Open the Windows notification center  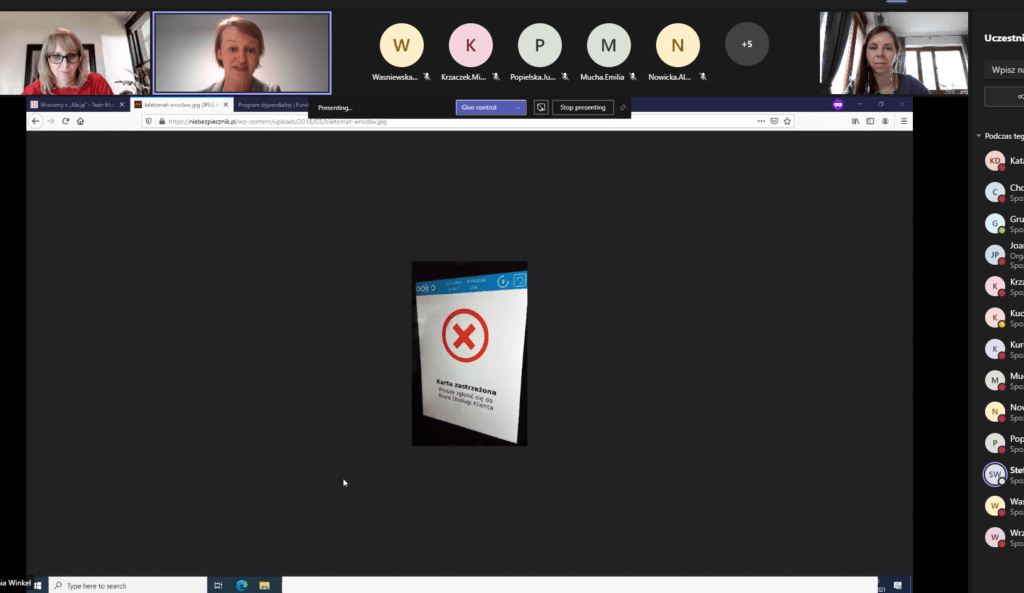(x=898, y=586)
